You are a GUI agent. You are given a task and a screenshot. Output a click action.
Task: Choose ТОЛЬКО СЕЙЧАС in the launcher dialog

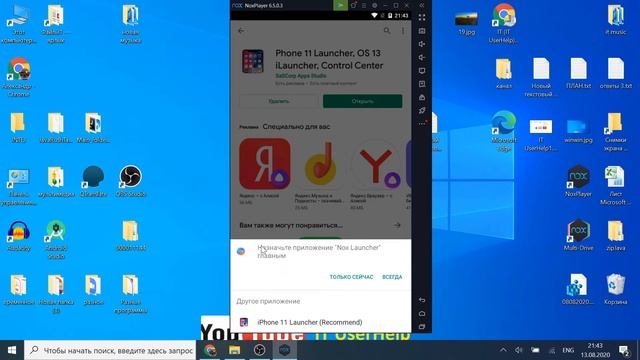coord(351,277)
